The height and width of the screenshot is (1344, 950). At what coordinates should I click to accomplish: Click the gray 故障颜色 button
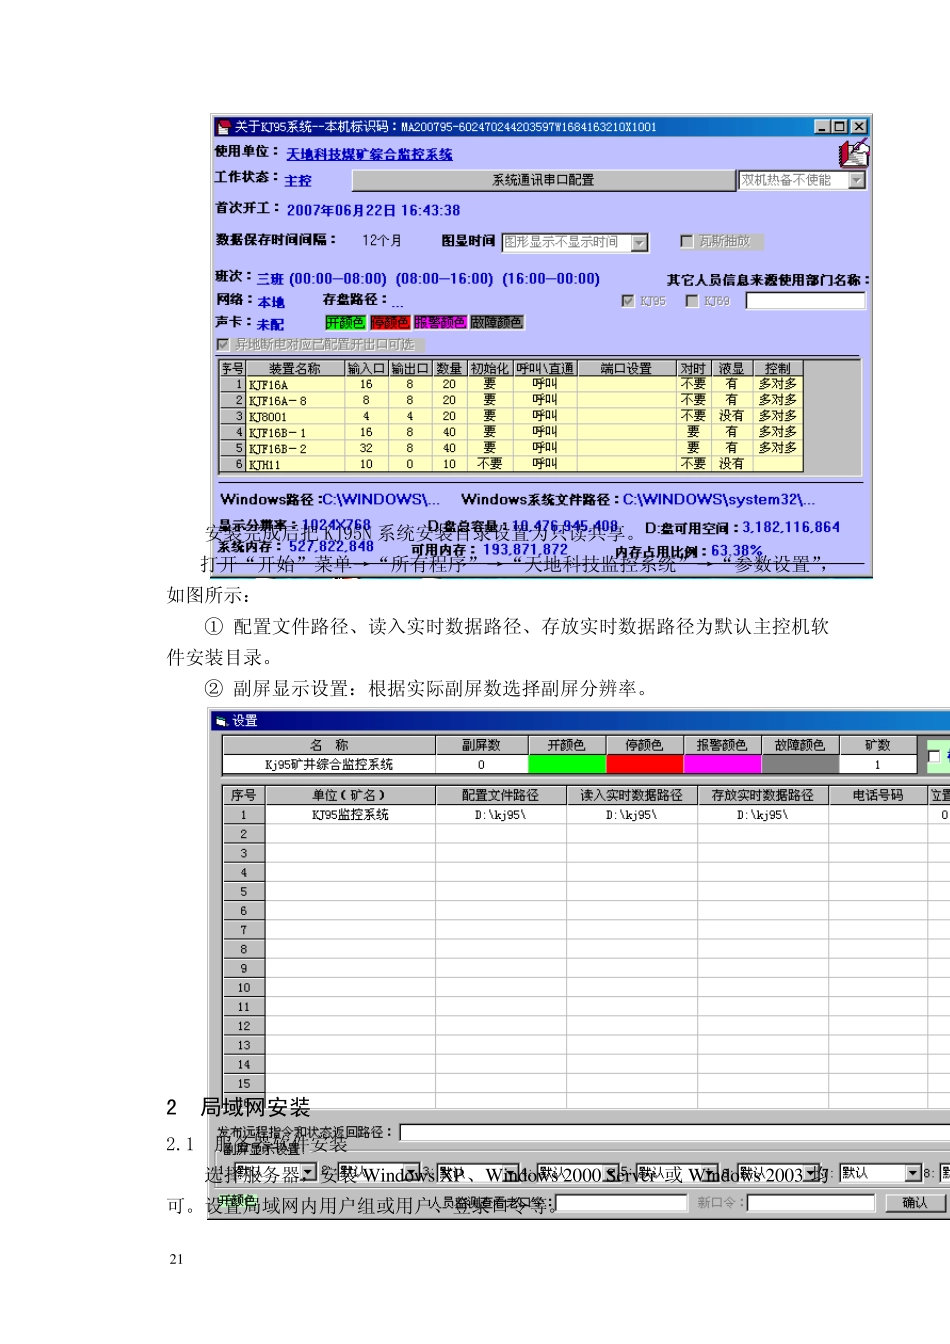click(496, 322)
